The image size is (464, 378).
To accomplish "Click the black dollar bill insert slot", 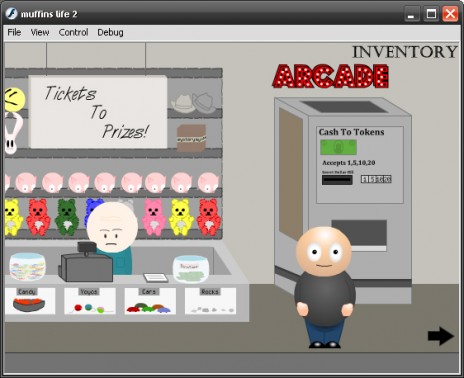I will (337, 180).
